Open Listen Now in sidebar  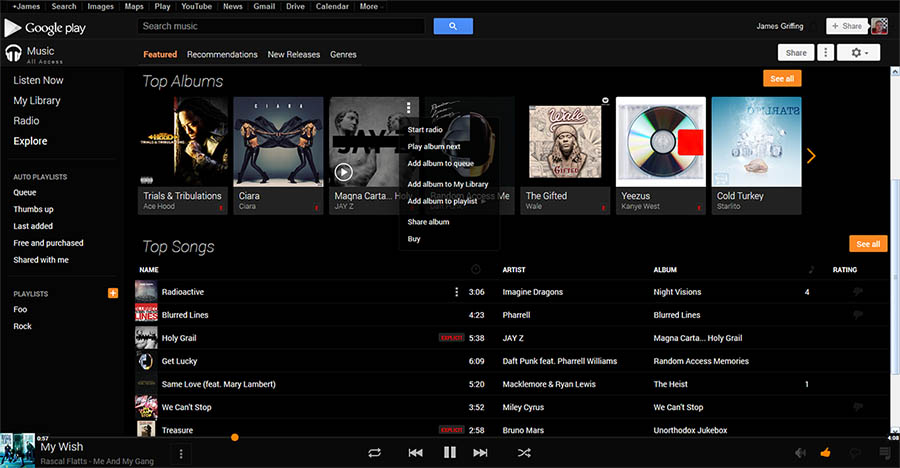pyautogui.click(x=38, y=80)
